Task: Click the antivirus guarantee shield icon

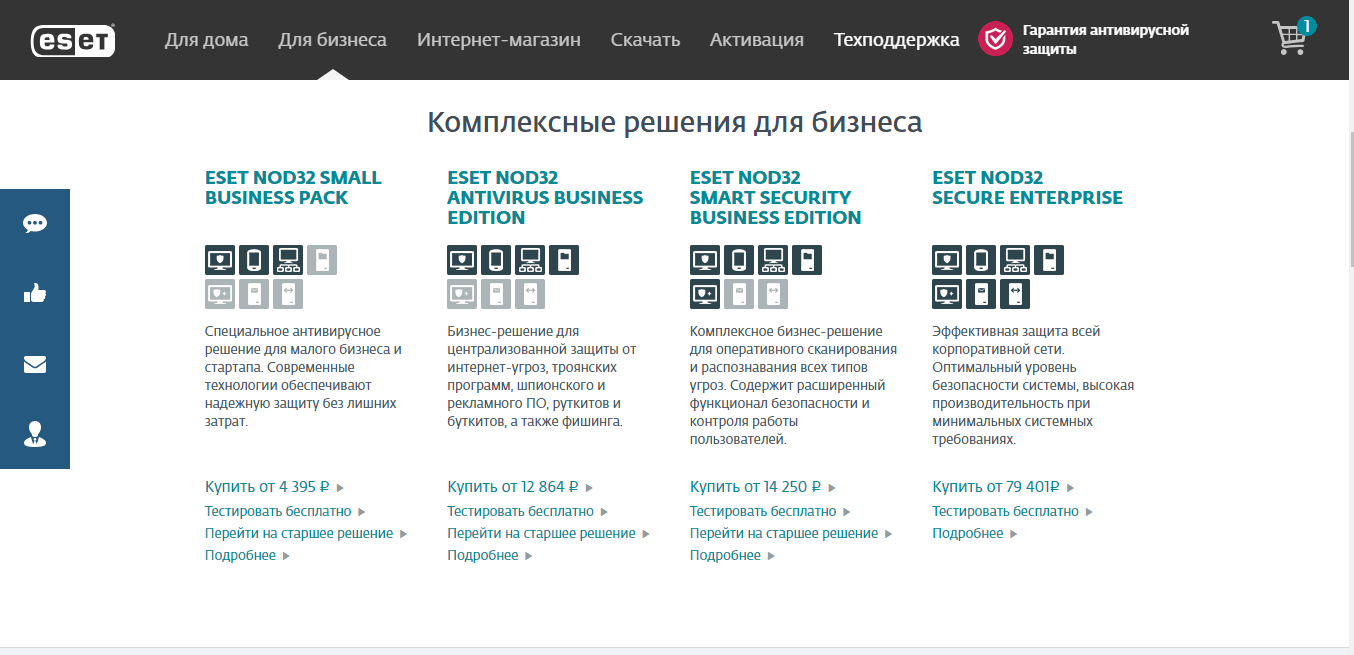Action: coord(995,39)
